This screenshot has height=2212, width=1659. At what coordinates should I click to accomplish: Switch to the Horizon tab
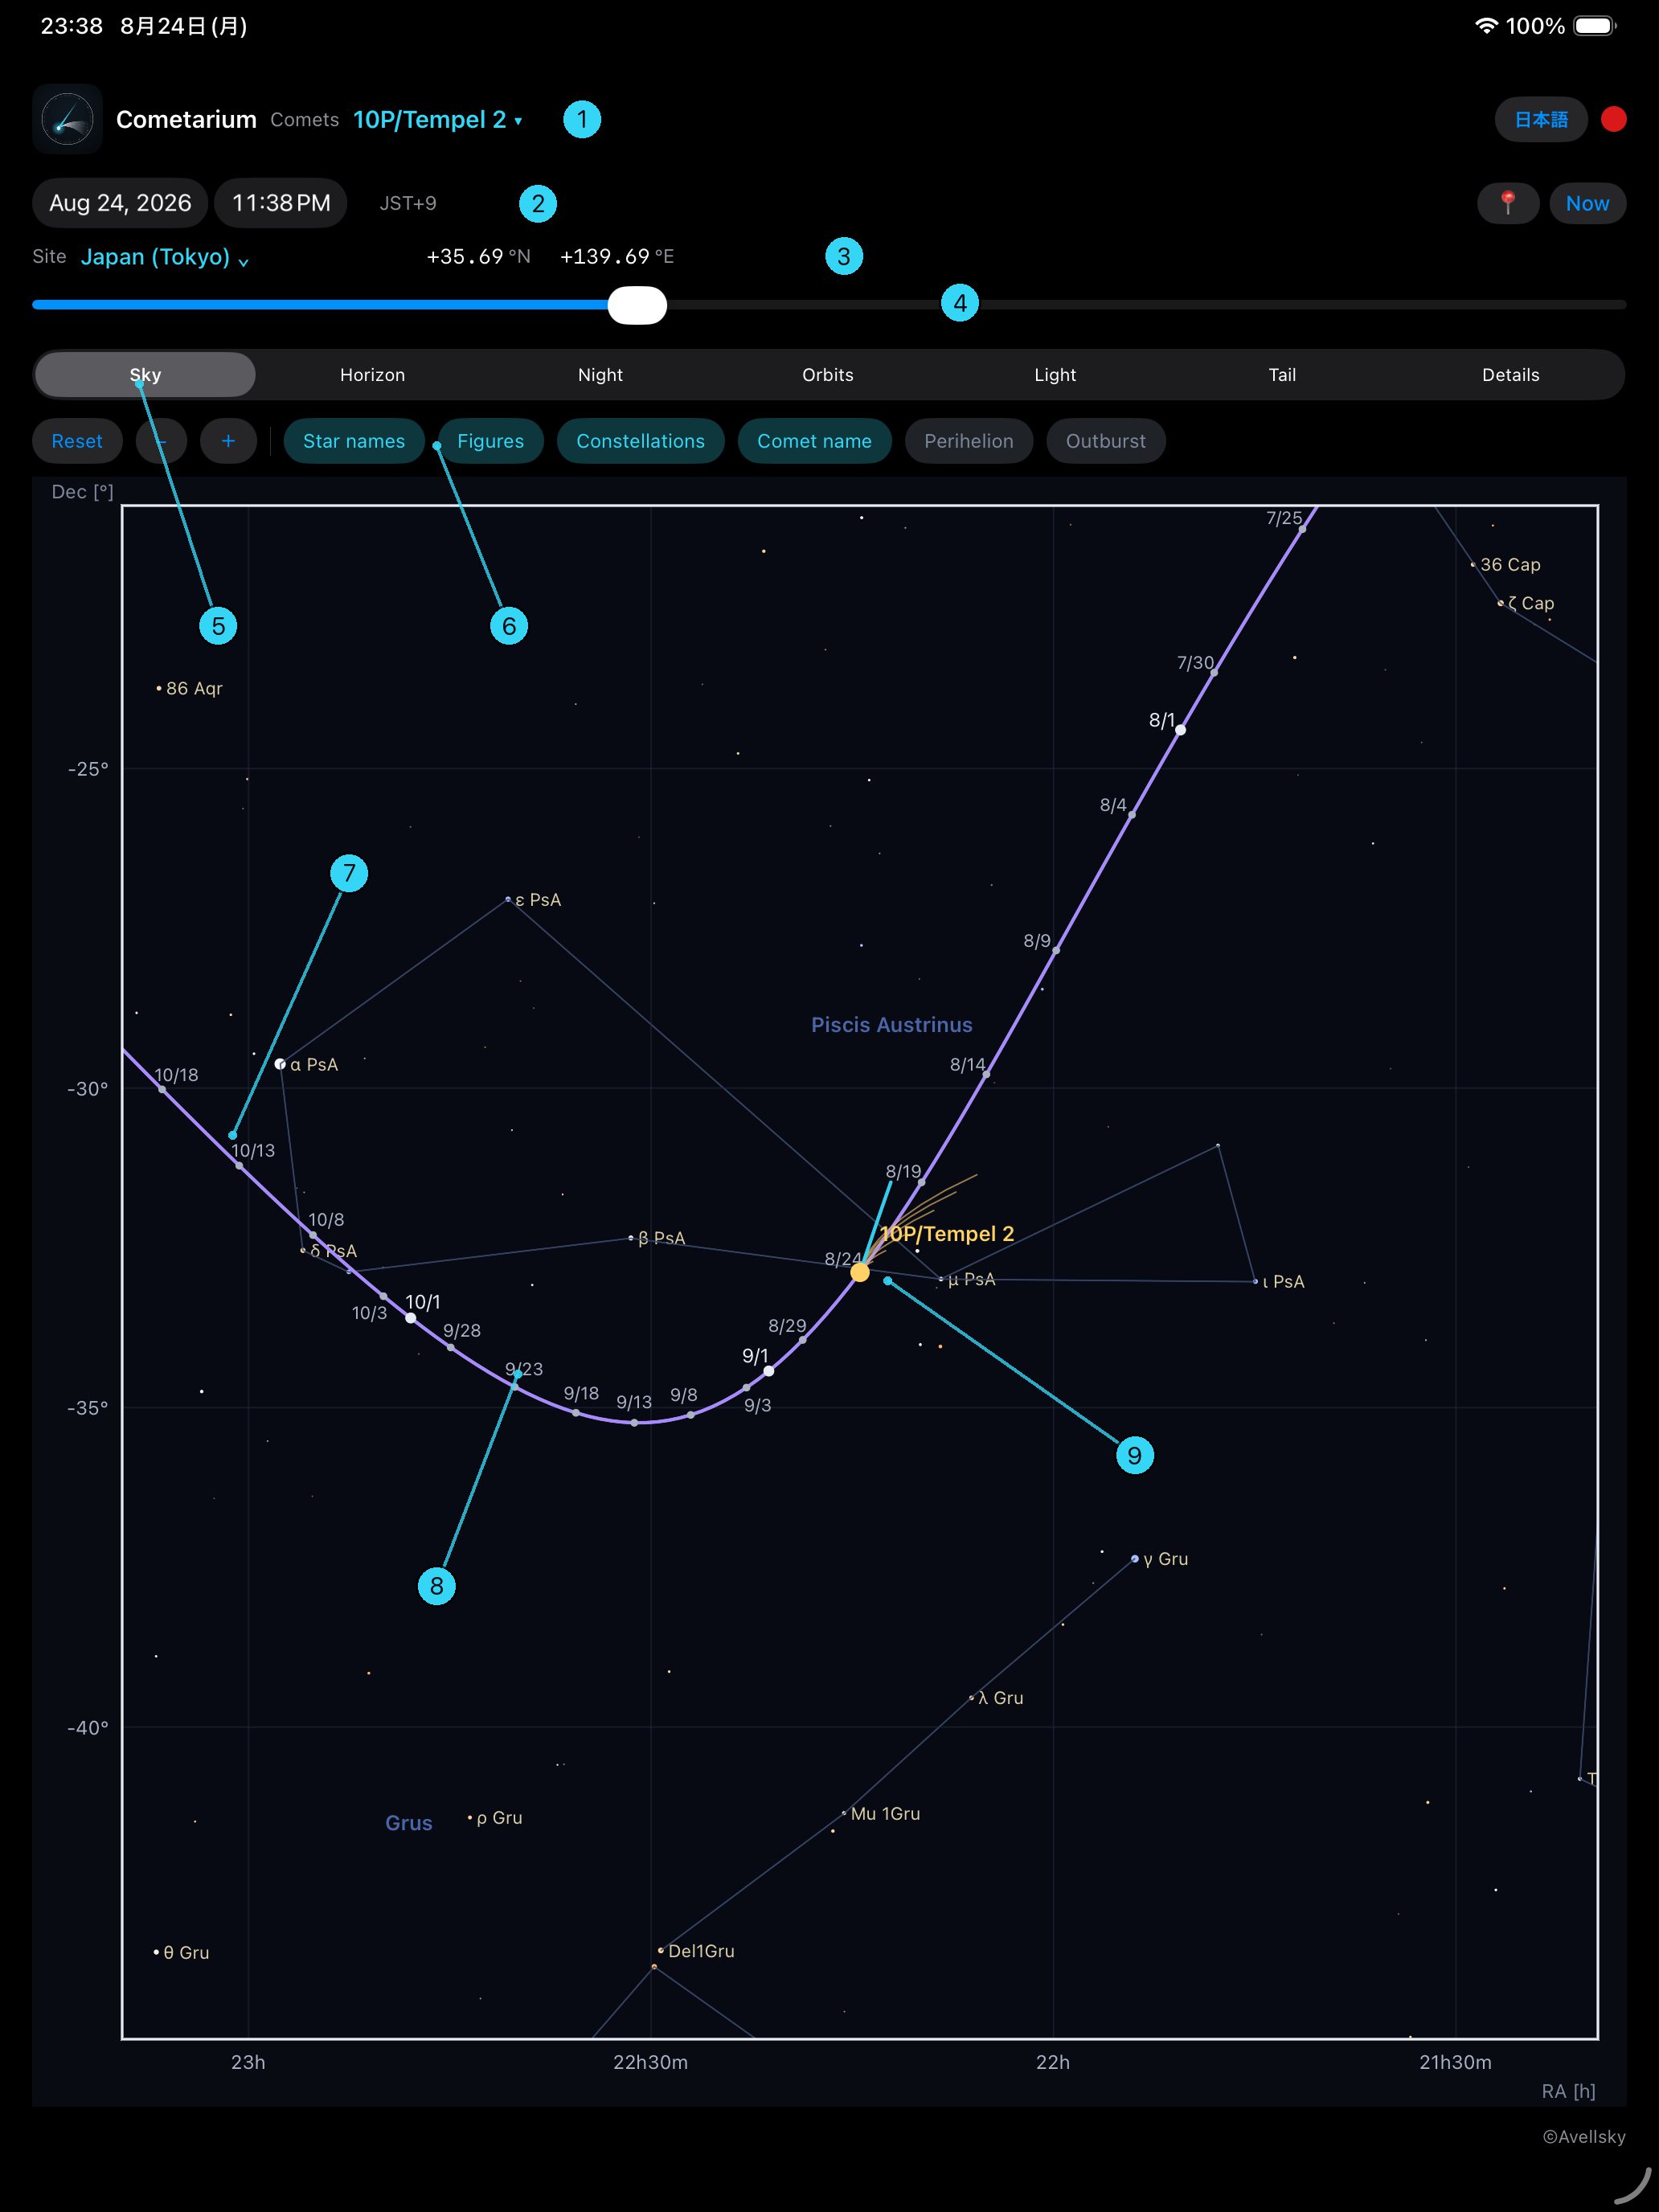(x=372, y=375)
